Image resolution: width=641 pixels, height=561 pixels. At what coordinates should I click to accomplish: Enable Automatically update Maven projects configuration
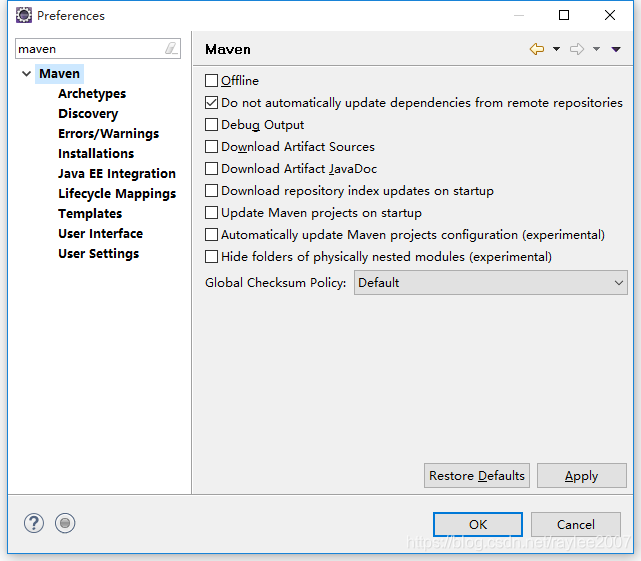[x=211, y=235]
